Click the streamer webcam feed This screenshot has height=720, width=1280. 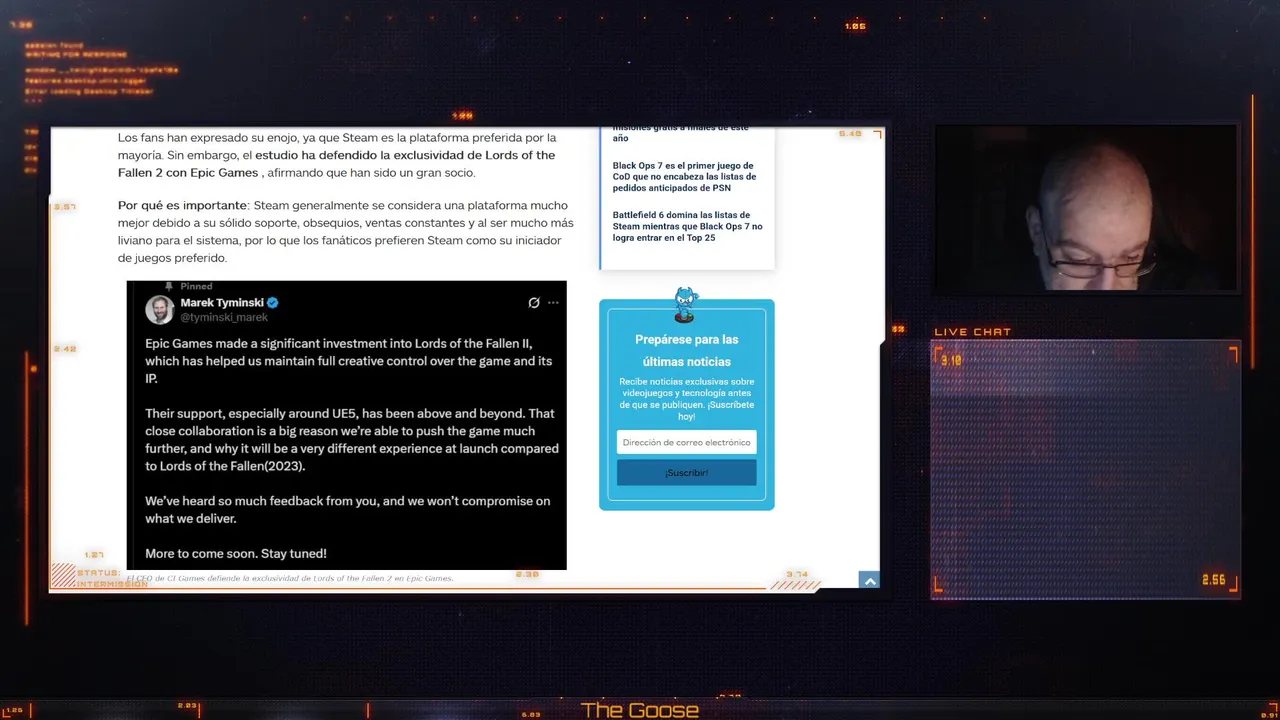coord(1086,208)
